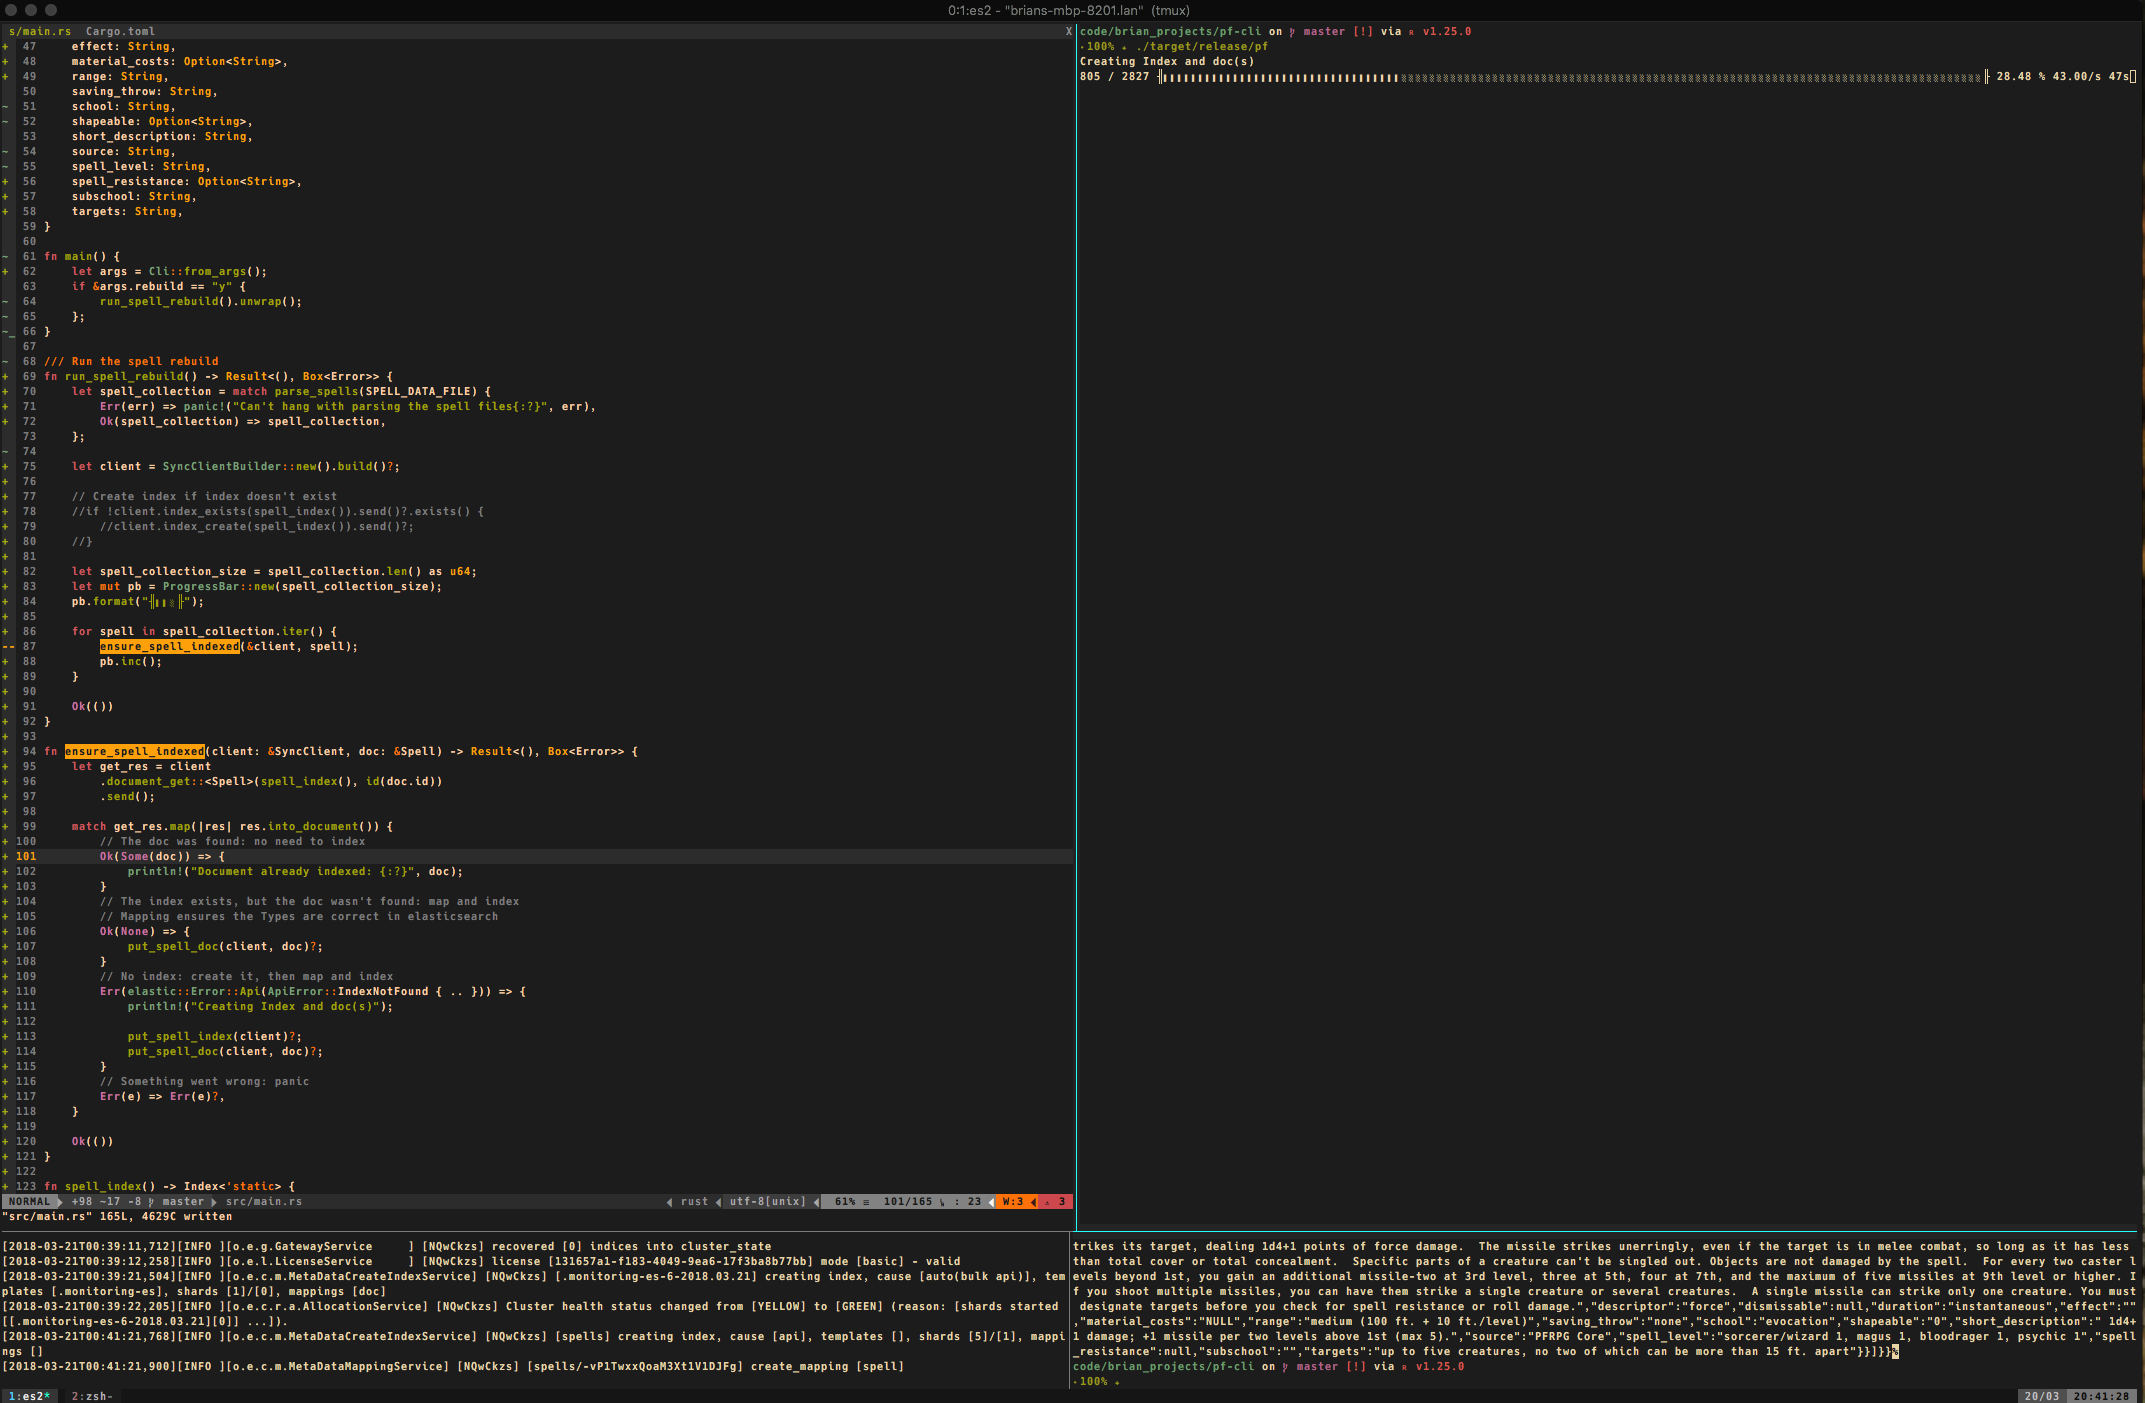Screen dimensions: 2145x1403
Task: Click the 805 / 2827 progress bar
Action: [x=1115, y=75]
